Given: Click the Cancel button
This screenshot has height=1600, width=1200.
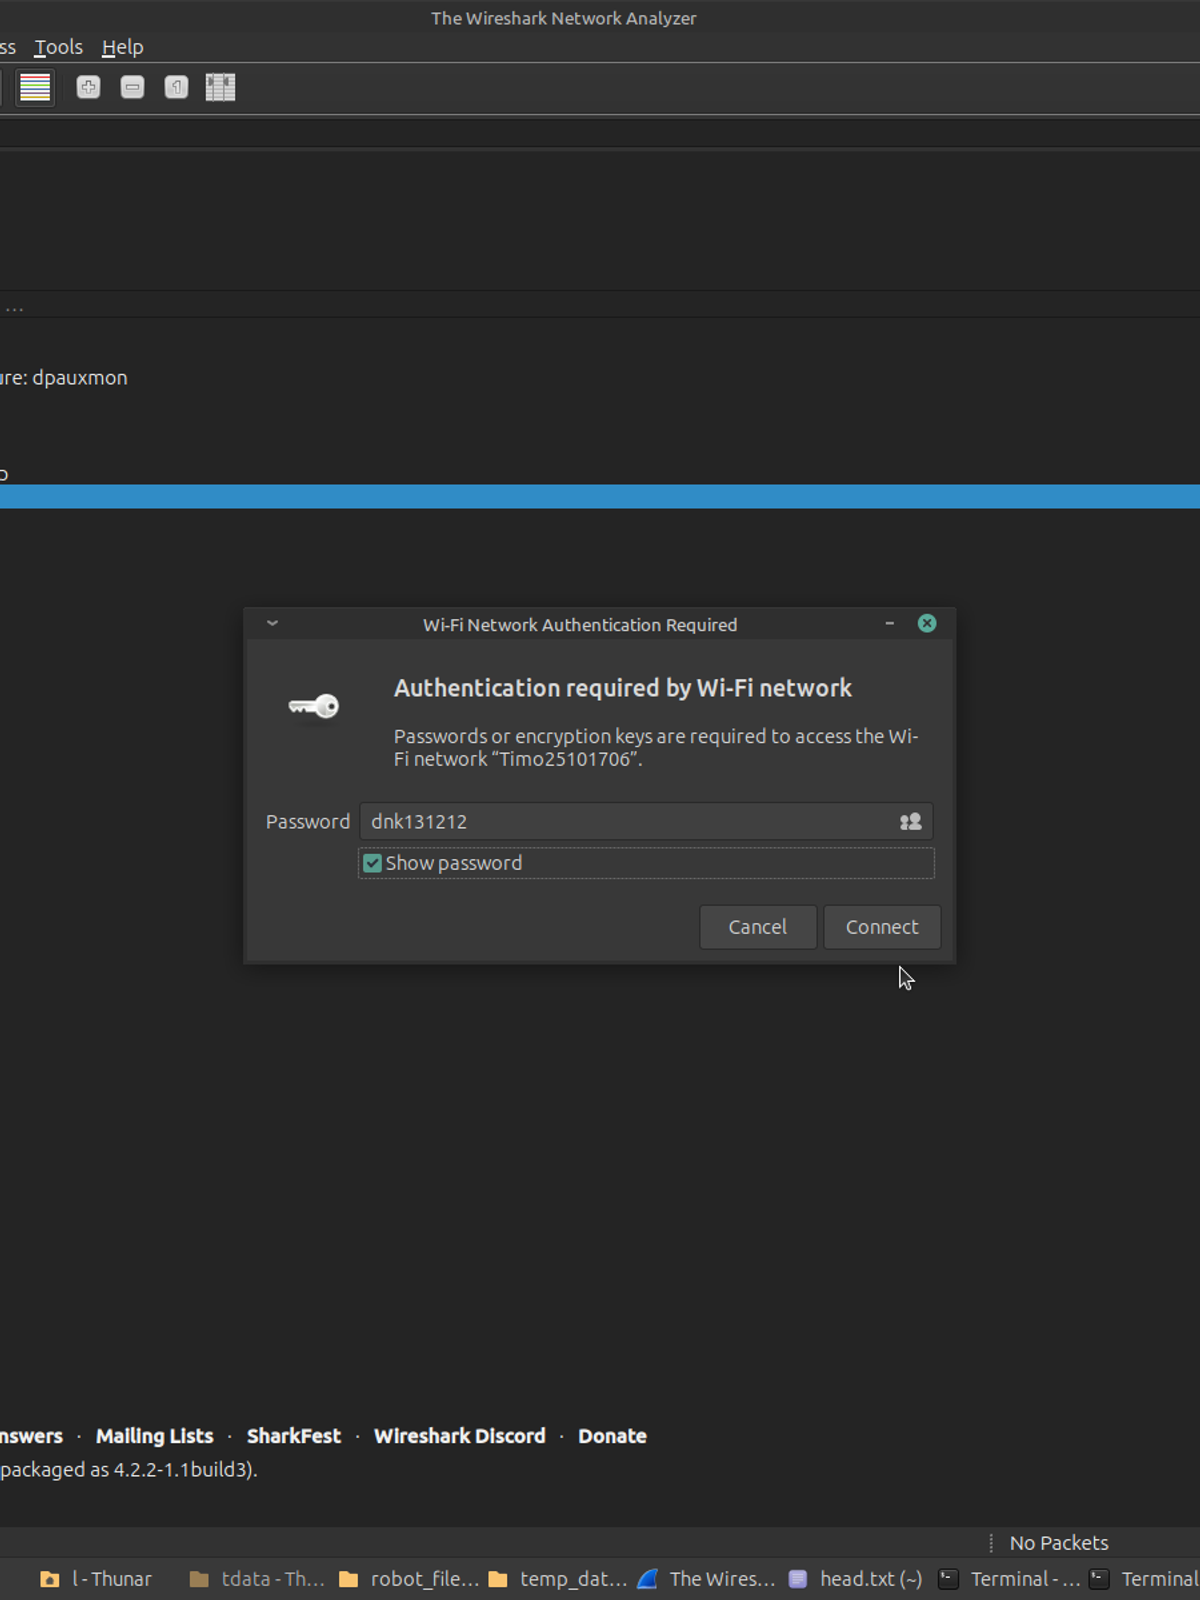Looking at the screenshot, I should pos(758,927).
